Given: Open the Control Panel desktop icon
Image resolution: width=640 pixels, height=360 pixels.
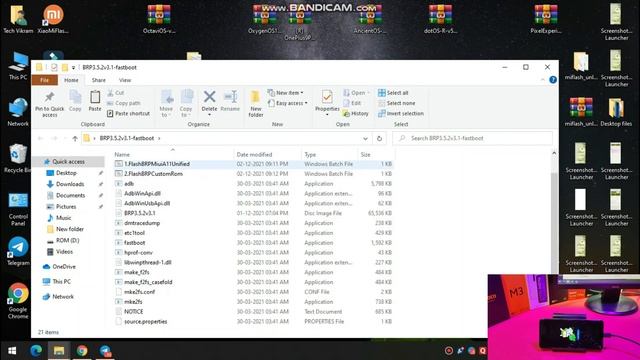Looking at the screenshot, I should coord(18,209).
